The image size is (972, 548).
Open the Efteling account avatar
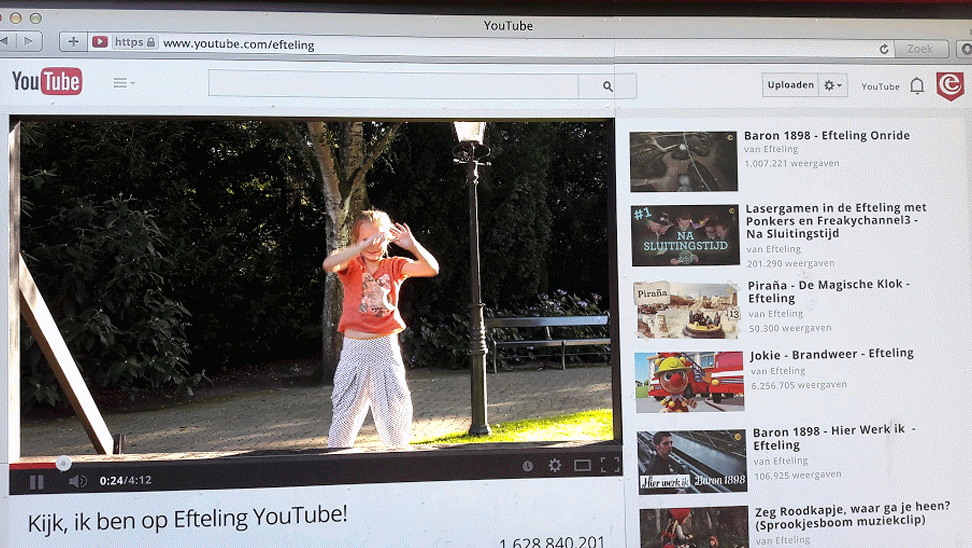pyautogui.click(x=950, y=86)
